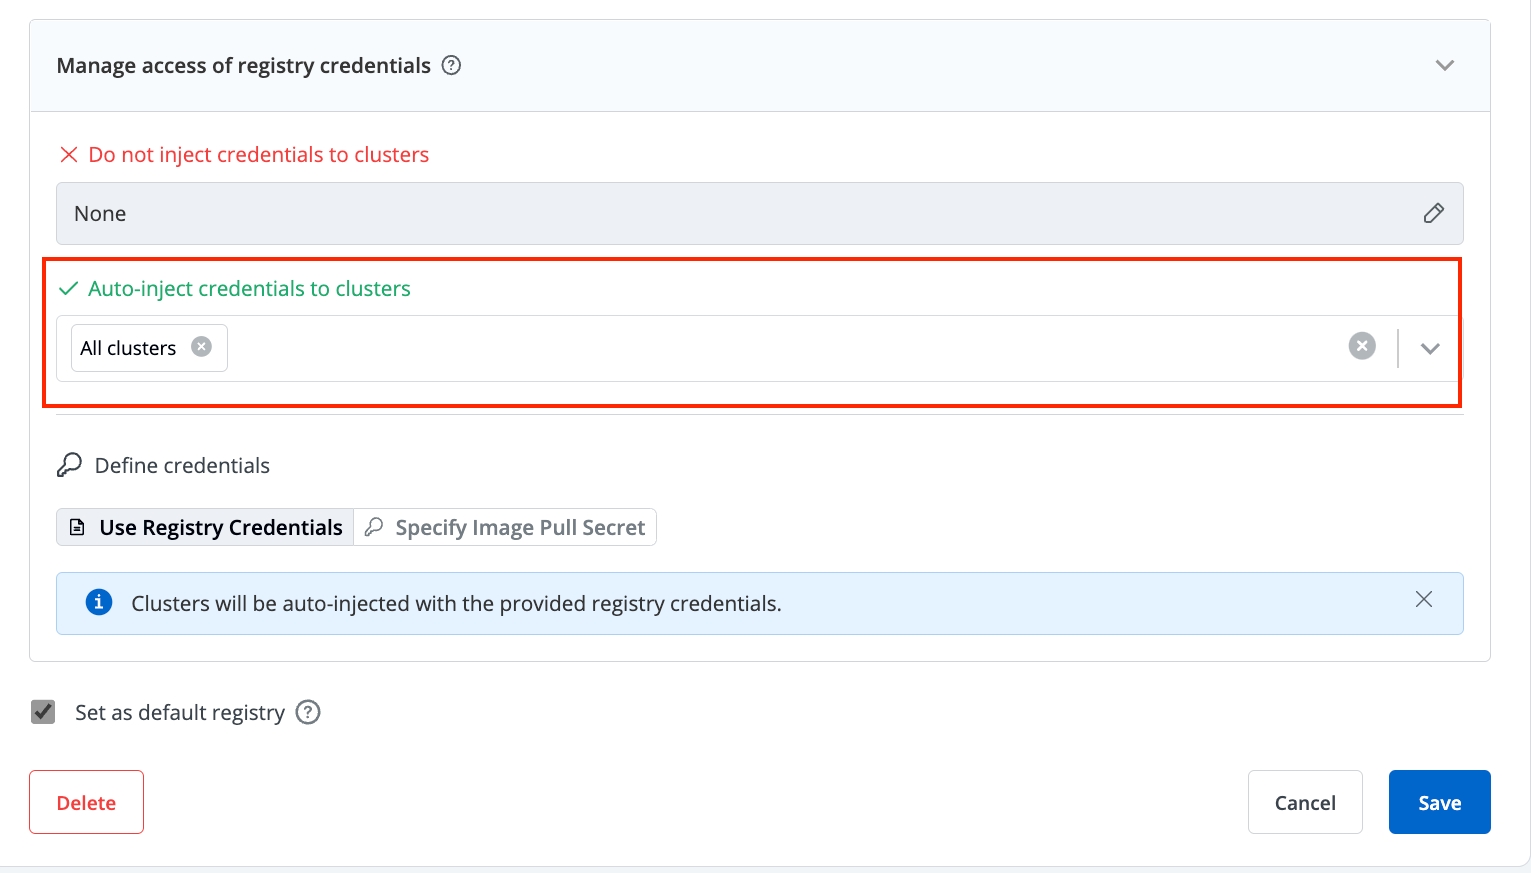Select Use Registry Credentials tab

tap(205, 527)
